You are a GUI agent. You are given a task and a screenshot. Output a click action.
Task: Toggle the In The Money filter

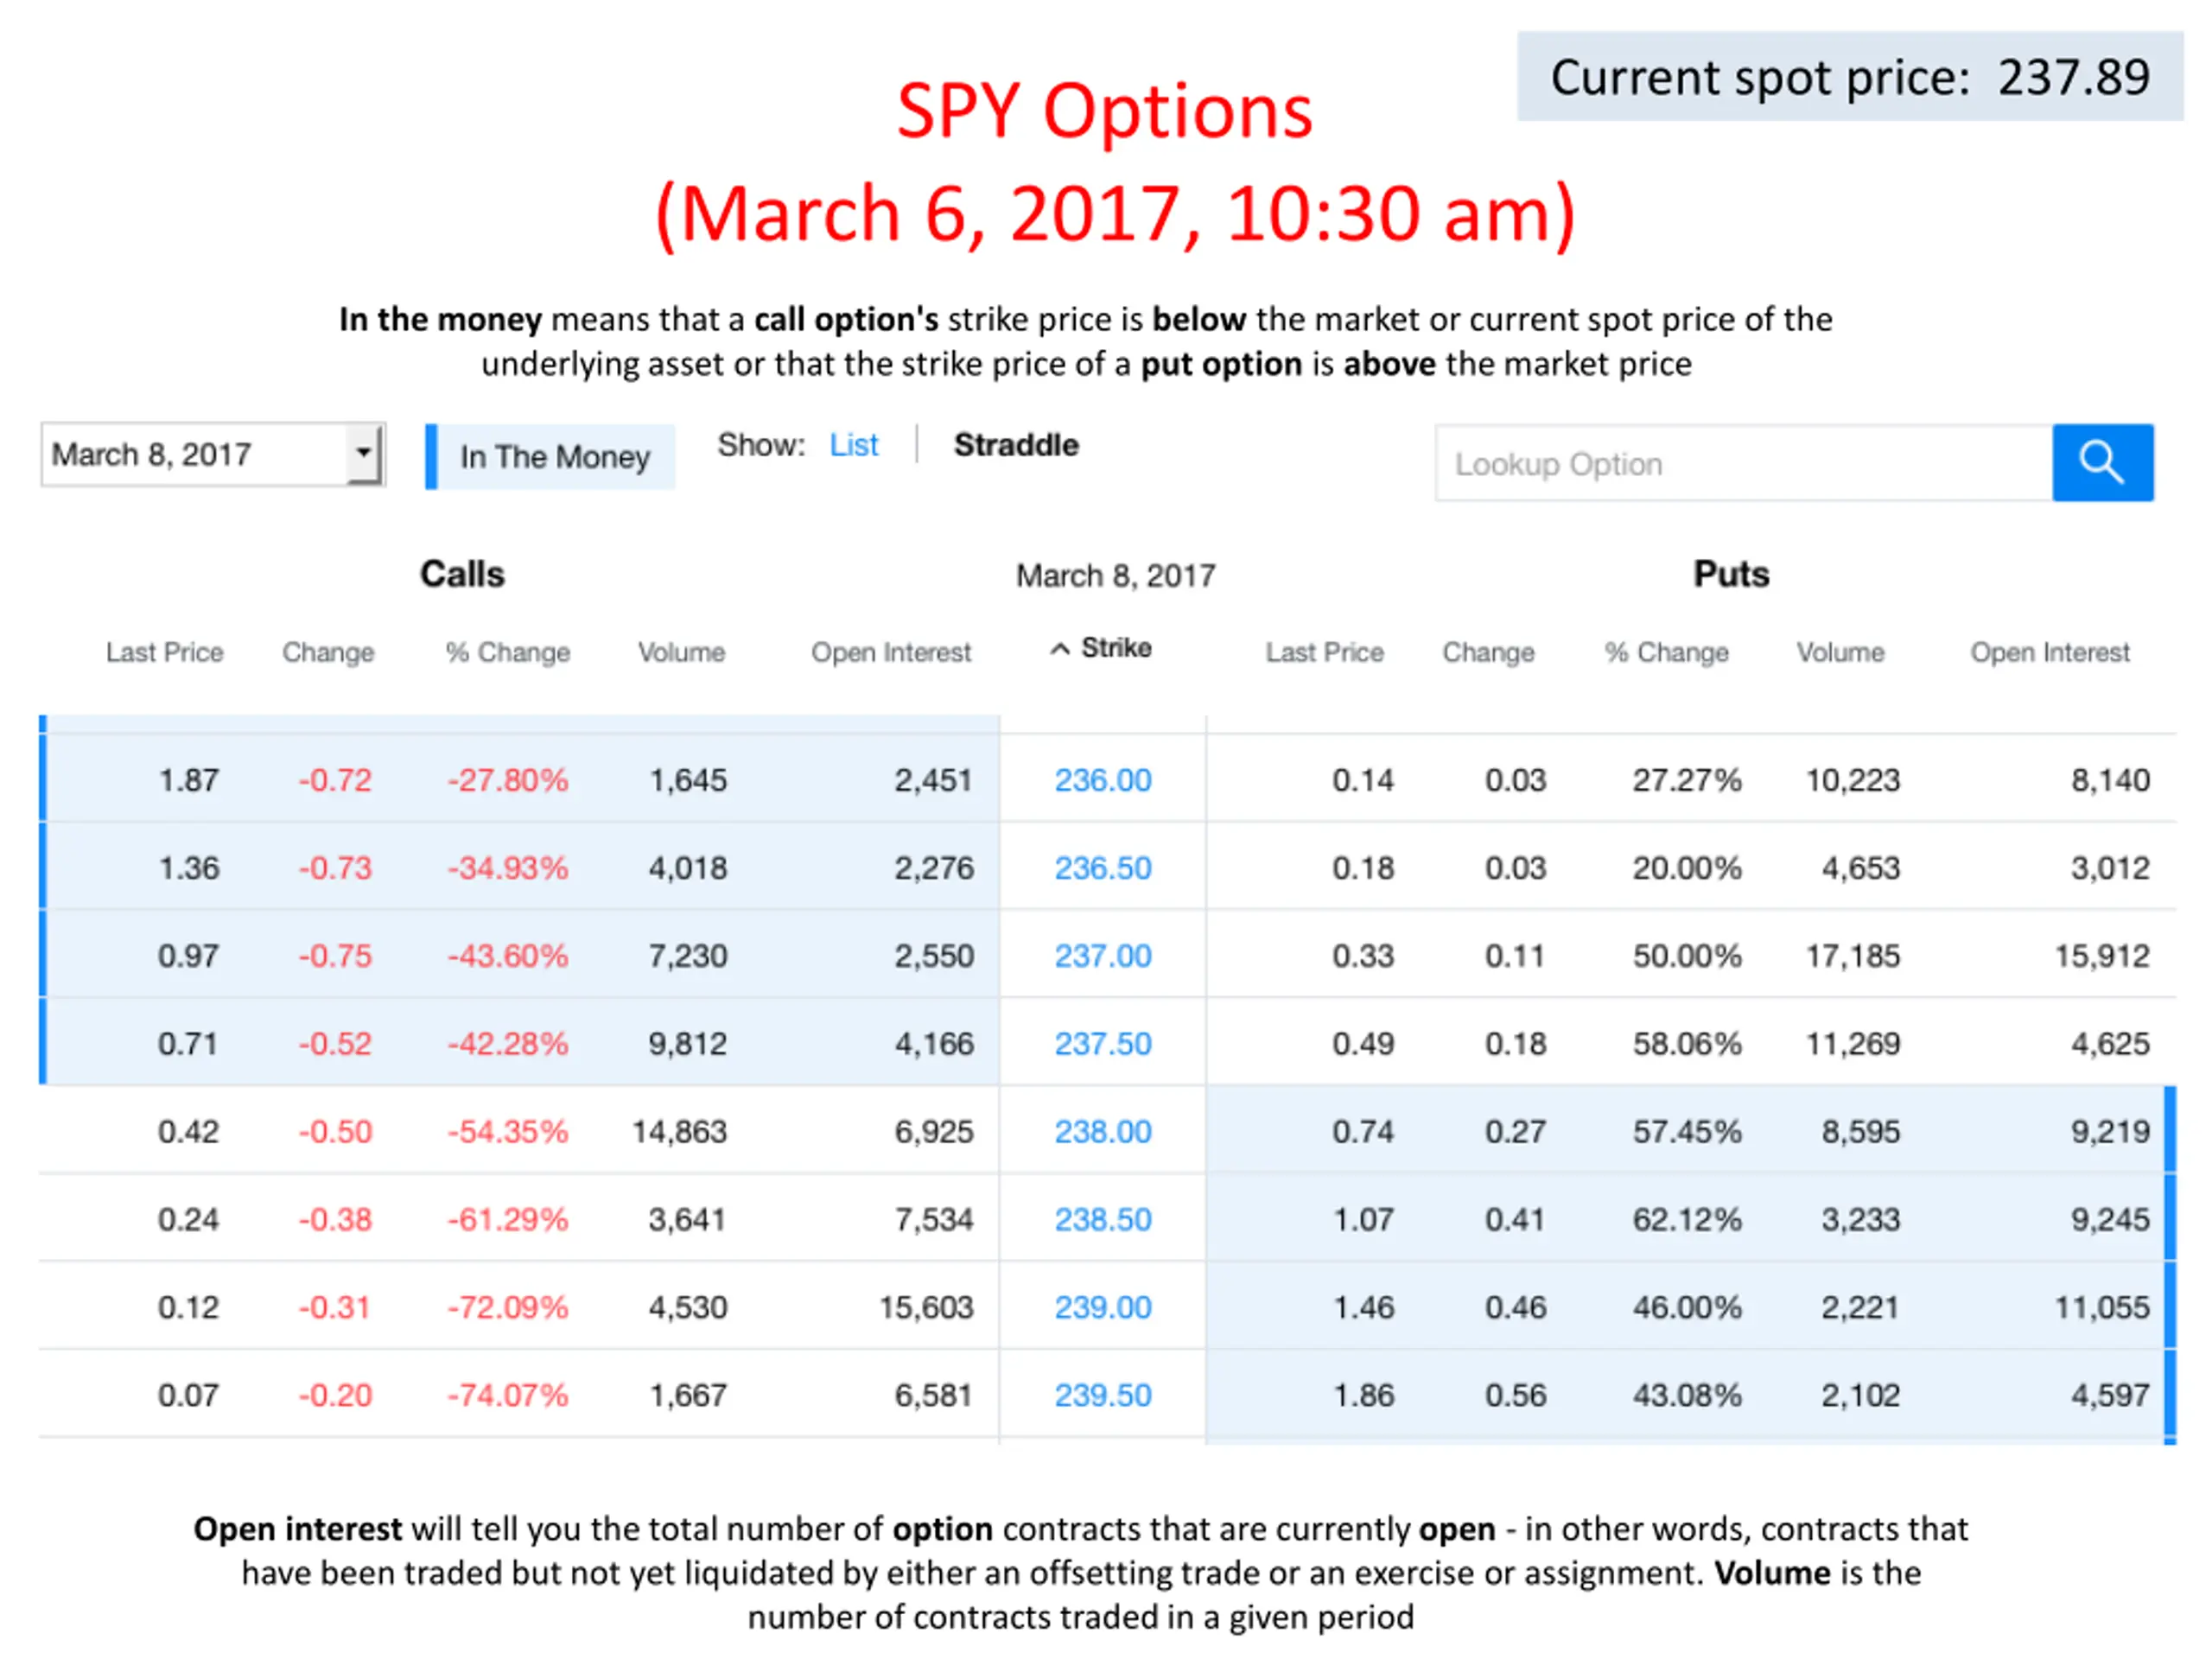tap(551, 457)
